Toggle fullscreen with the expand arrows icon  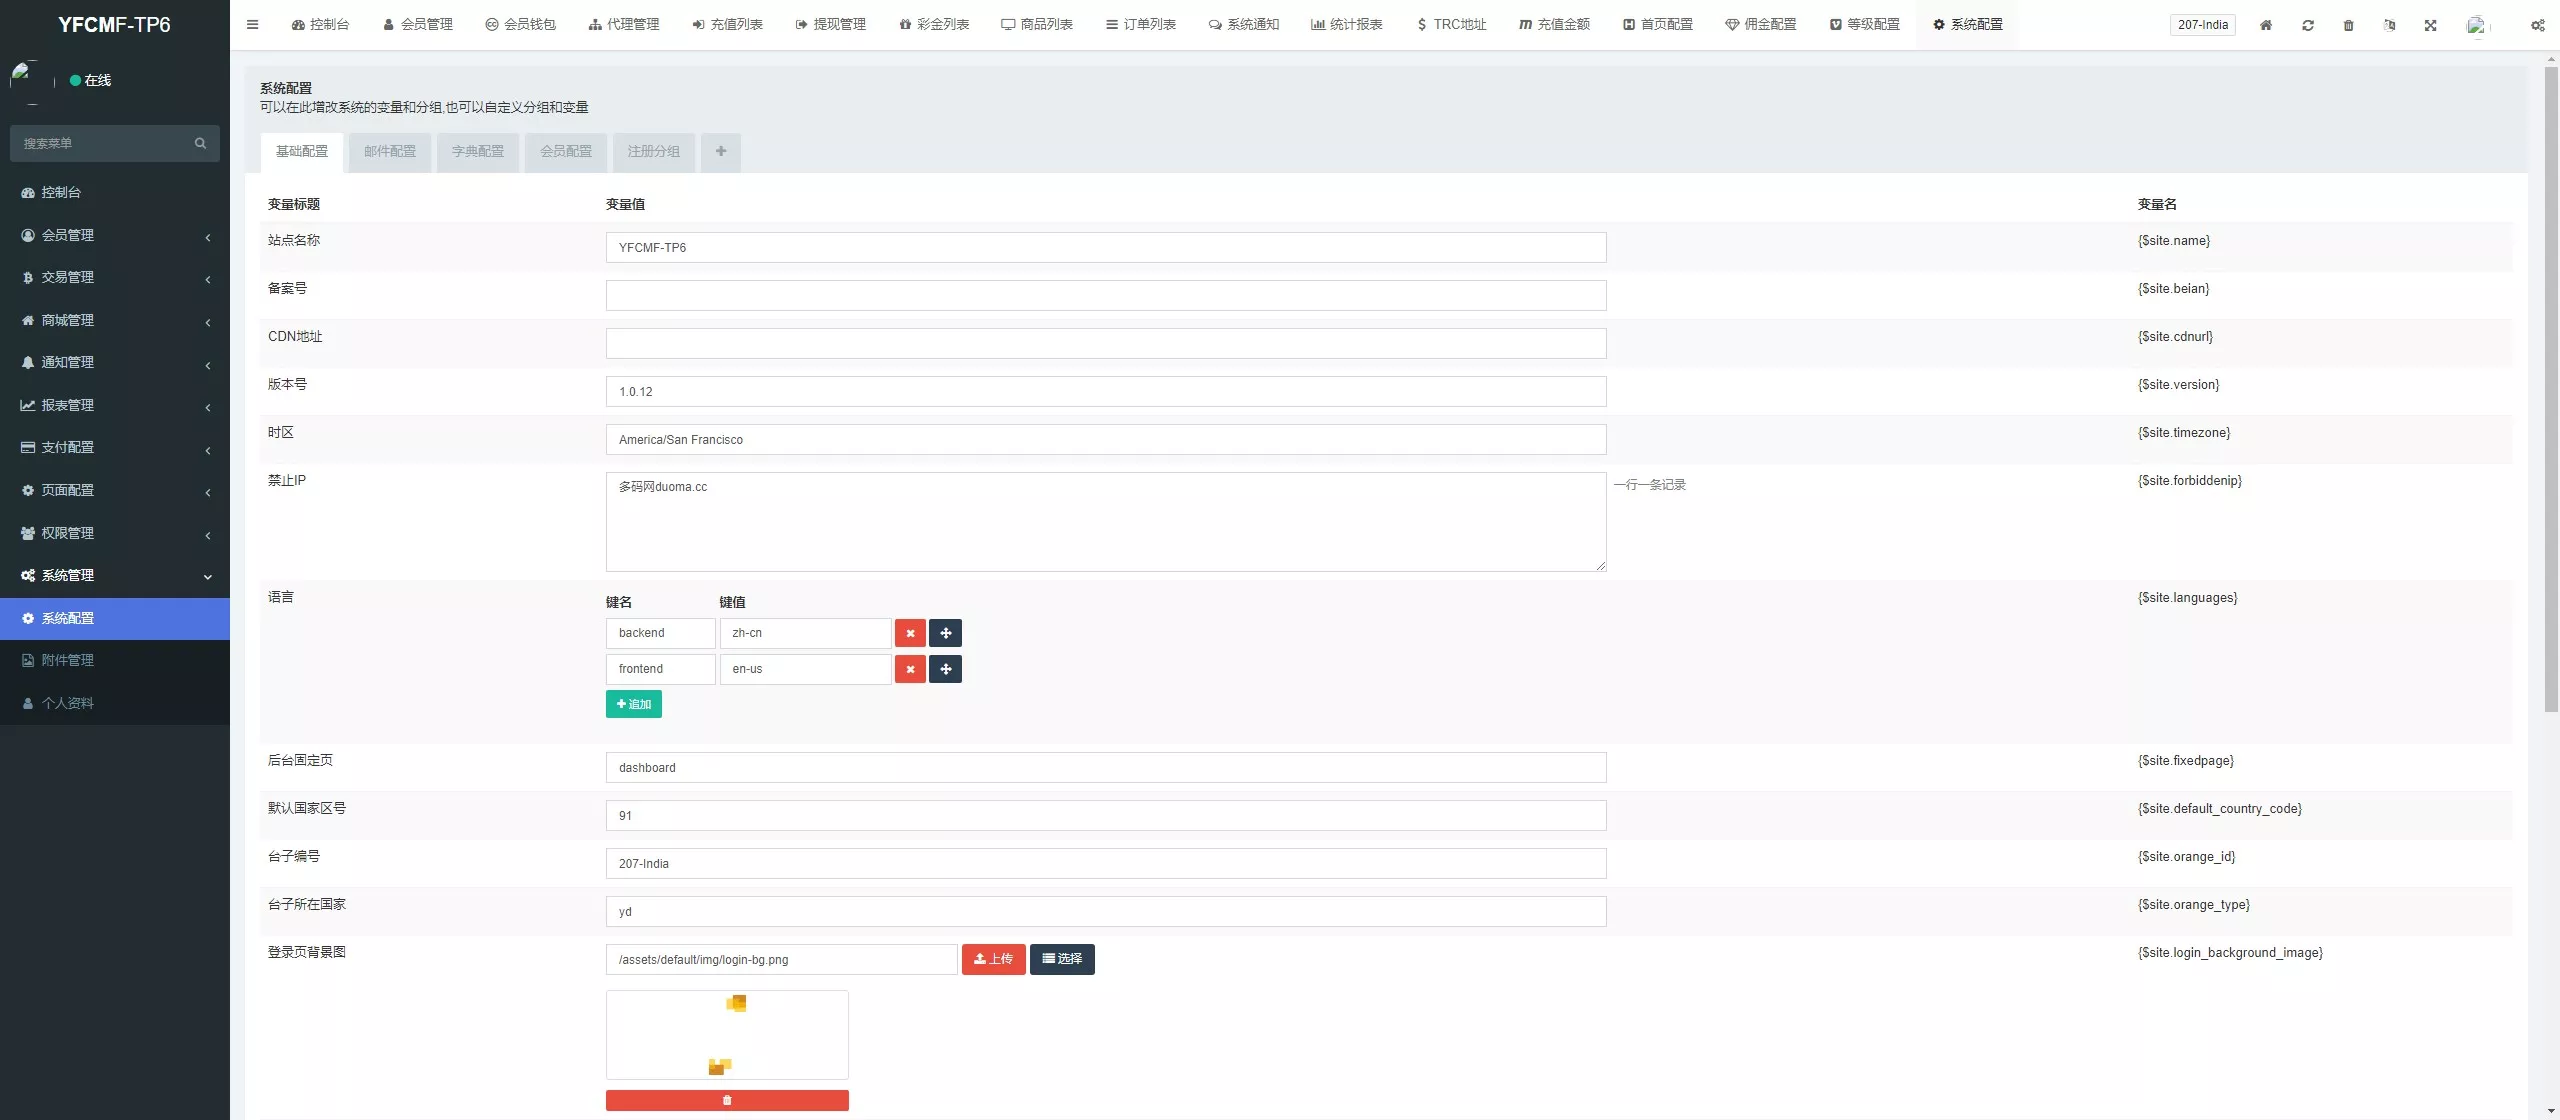[x=2430, y=25]
